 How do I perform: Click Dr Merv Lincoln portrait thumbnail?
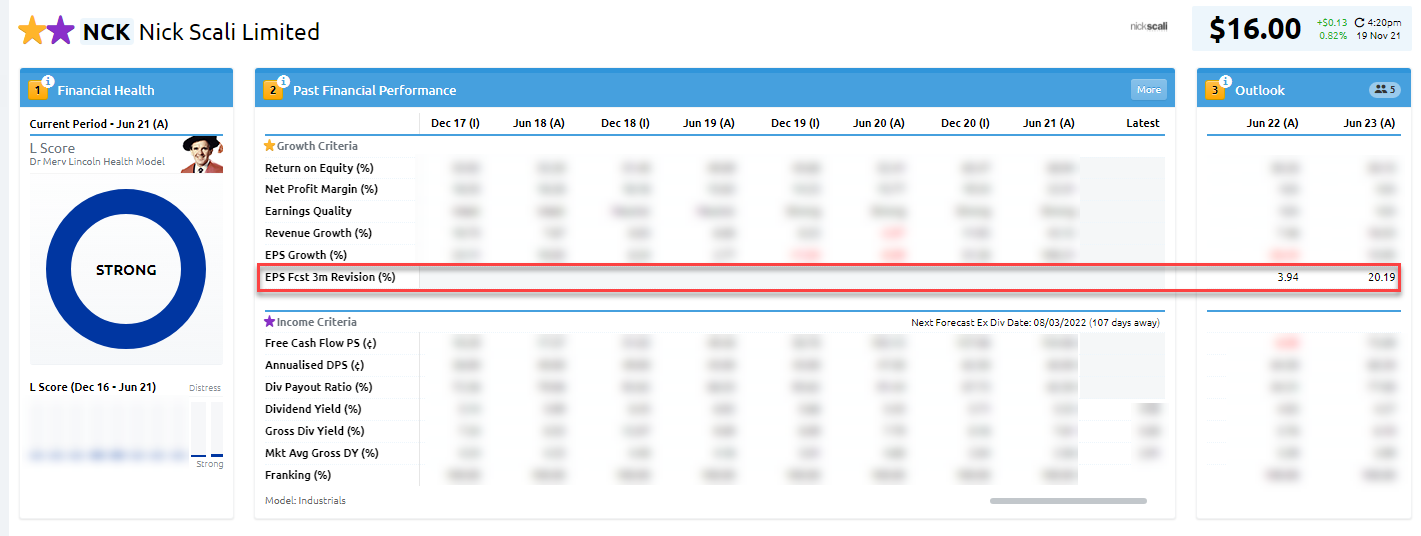click(202, 154)
